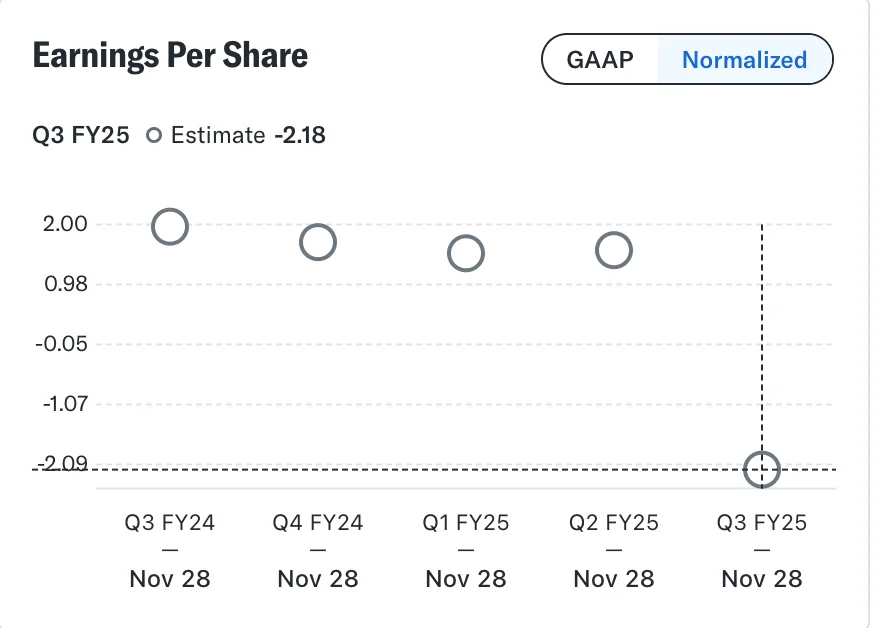Click the 2.00 y-axis label
The width and height of the screenshot is (878, 628).
click(x=61, y=224)
